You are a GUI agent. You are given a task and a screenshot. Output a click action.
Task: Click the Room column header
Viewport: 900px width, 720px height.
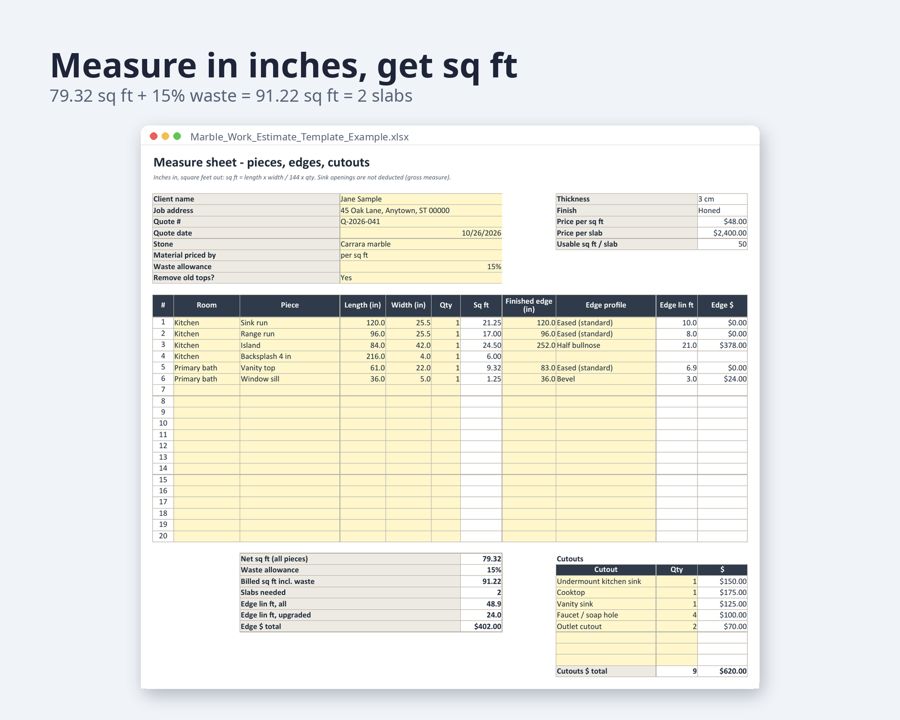point(207,305)
